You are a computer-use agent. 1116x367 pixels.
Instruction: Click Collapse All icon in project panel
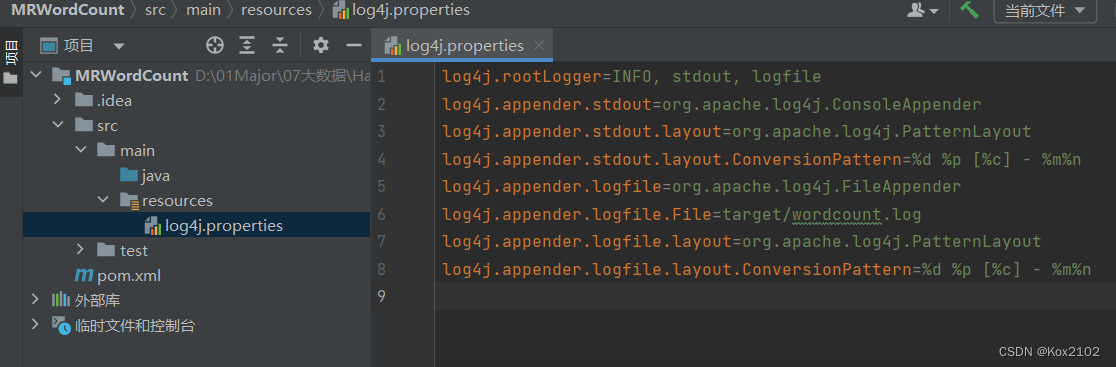[x=280, y=46]
